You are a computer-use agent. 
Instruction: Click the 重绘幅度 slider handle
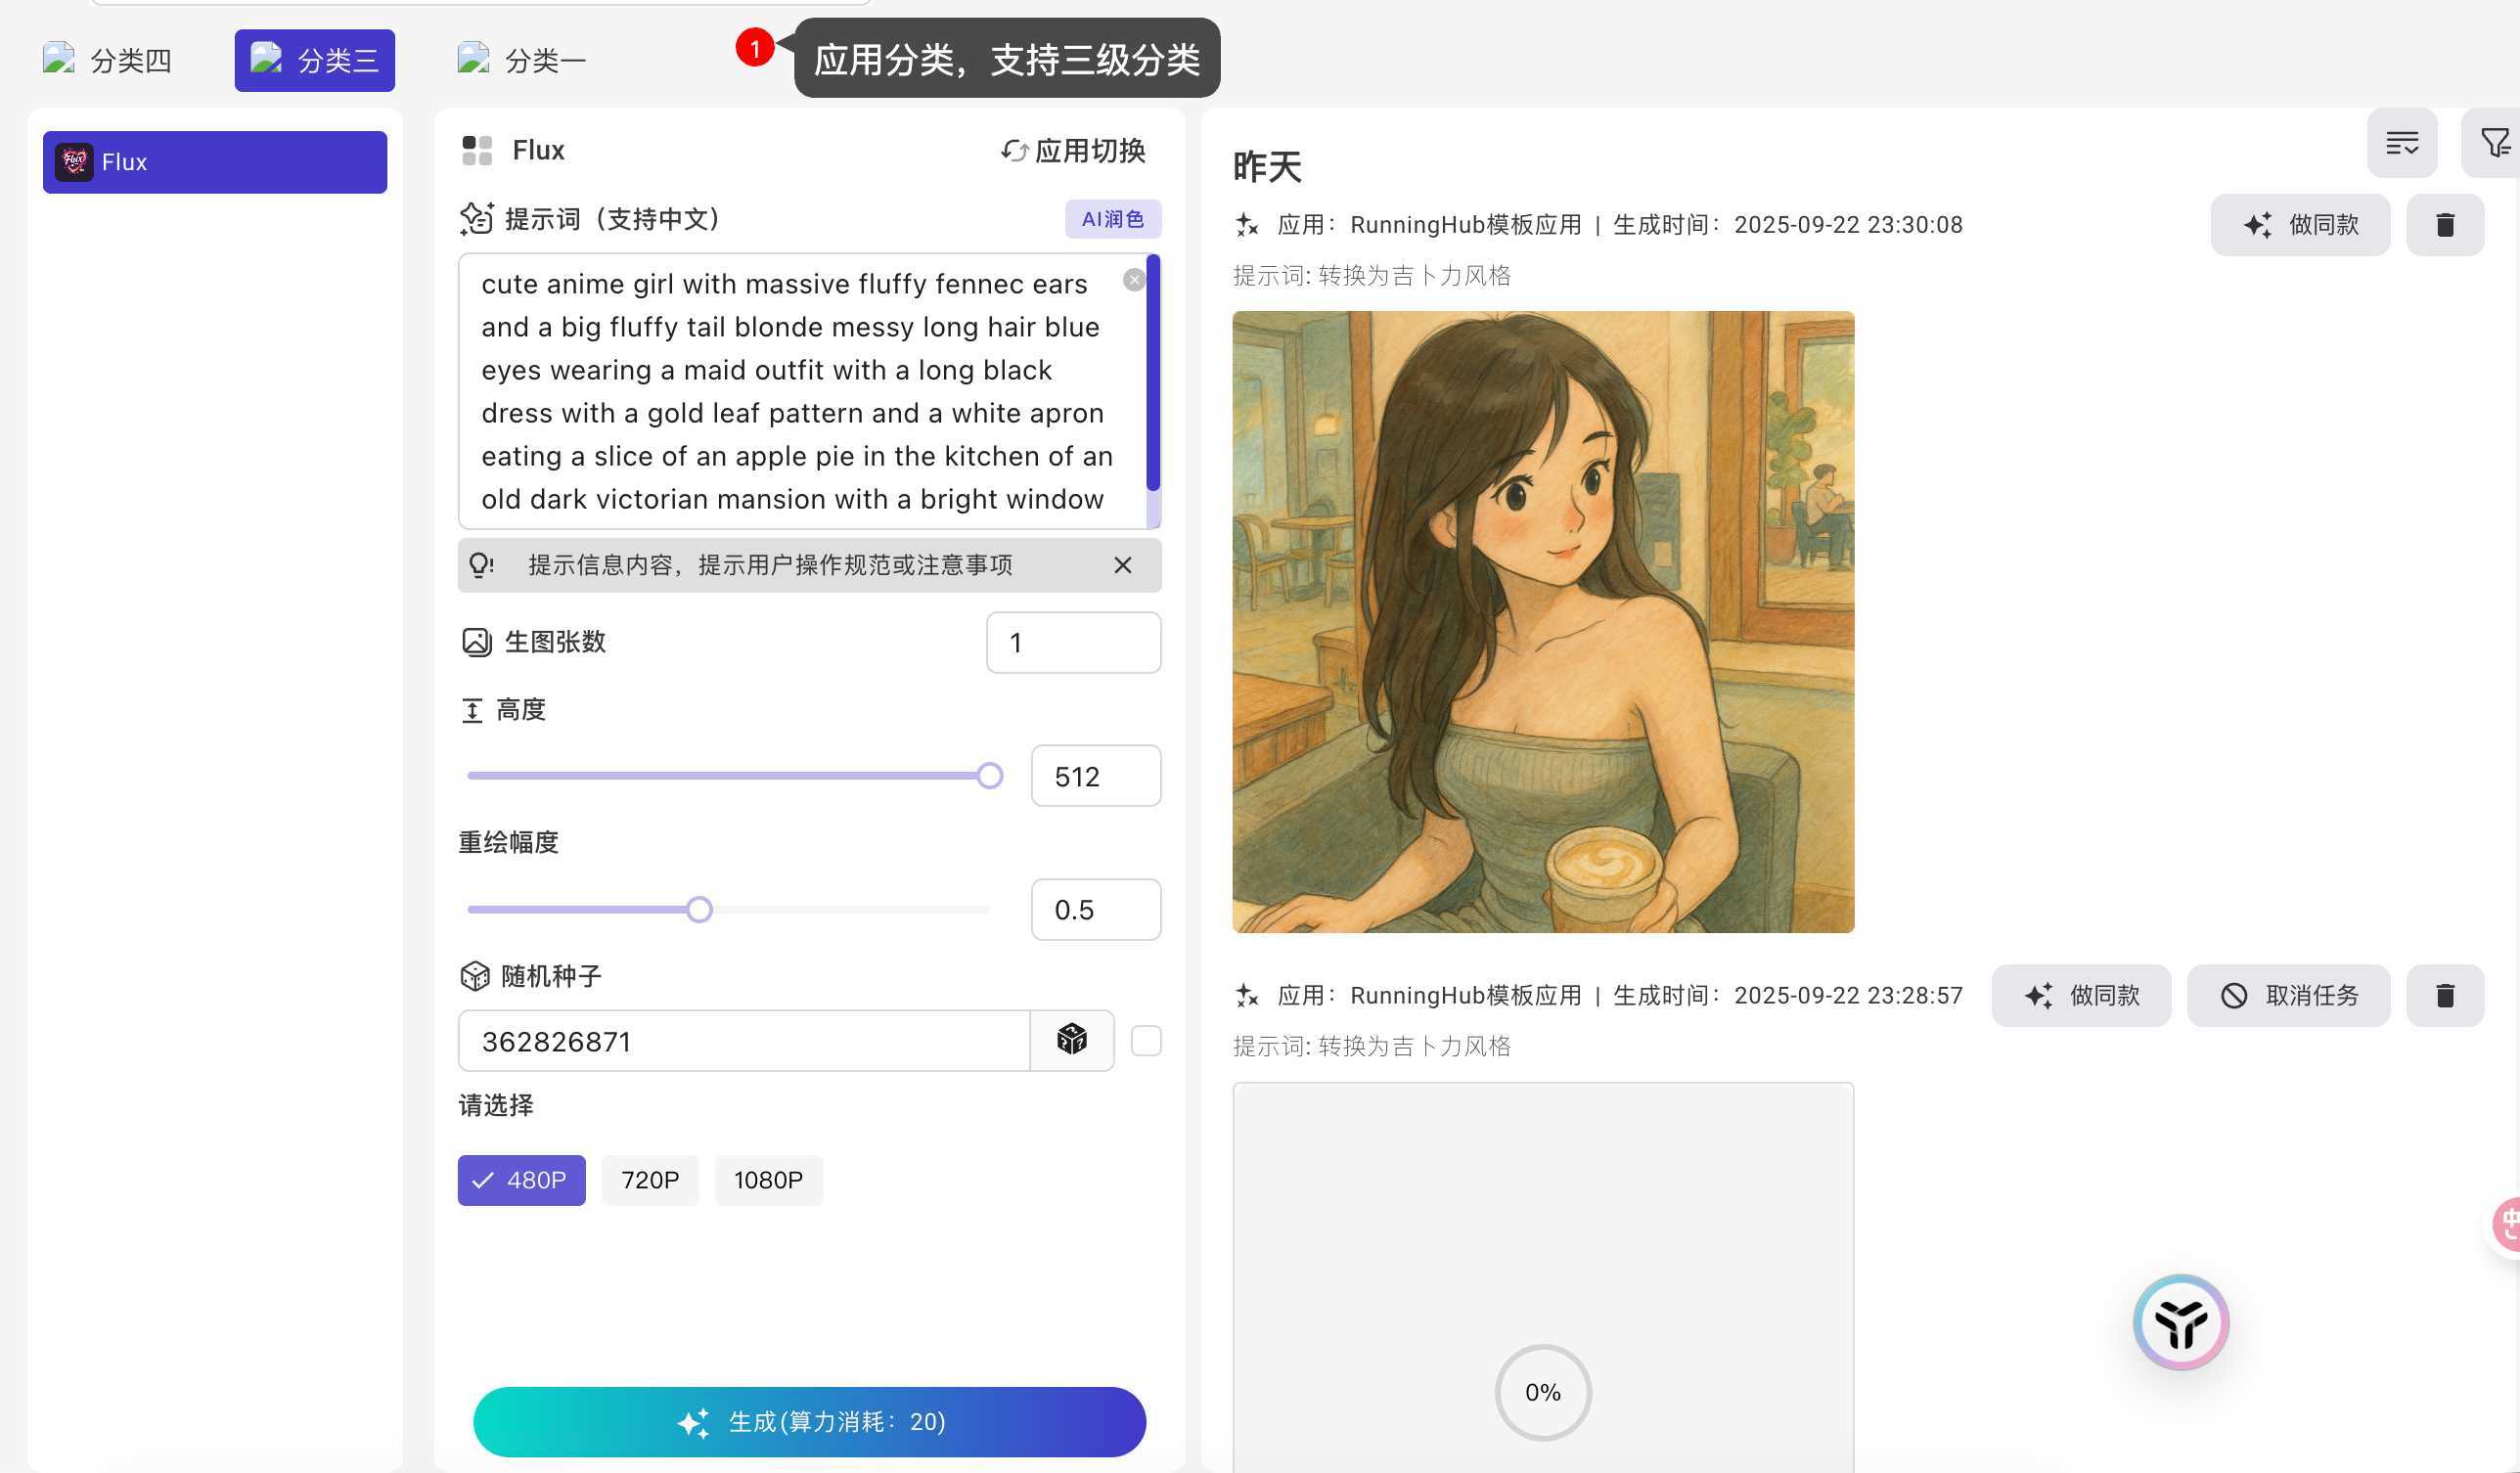[699, 909]
